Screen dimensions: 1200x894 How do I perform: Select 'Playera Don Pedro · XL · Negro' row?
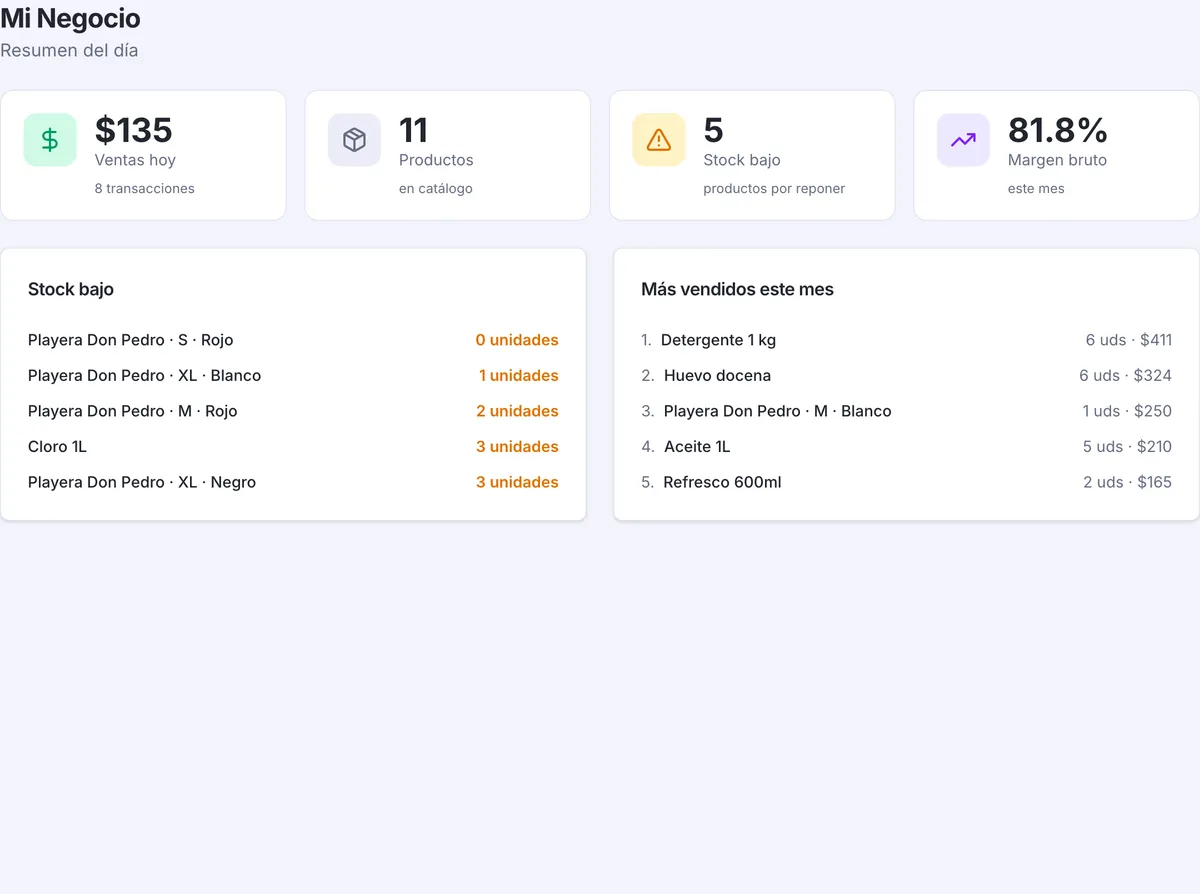(293, 482)
